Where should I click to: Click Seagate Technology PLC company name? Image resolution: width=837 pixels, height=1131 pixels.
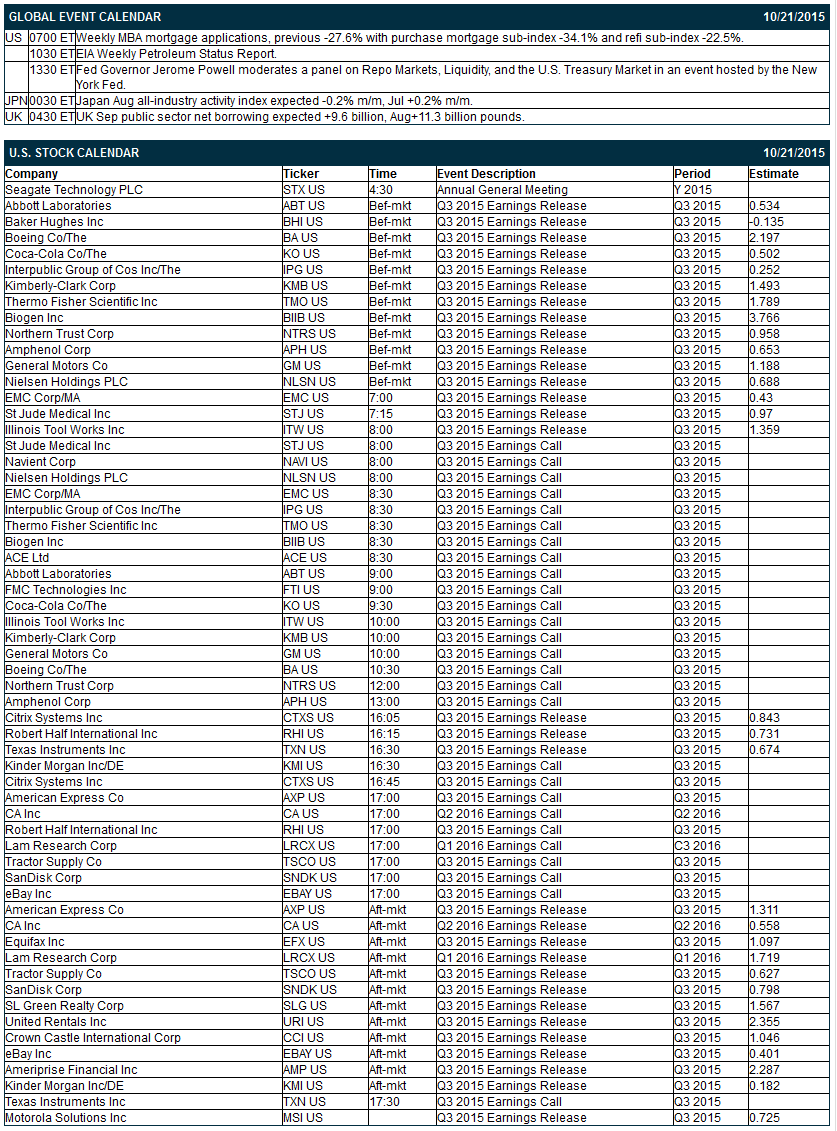coord(74,190)
